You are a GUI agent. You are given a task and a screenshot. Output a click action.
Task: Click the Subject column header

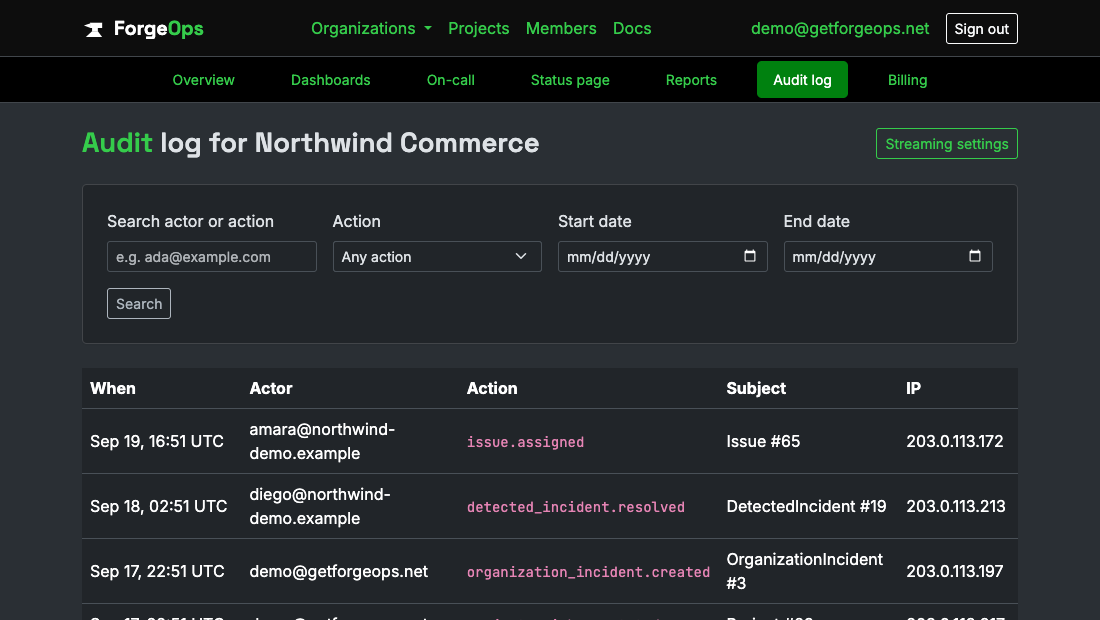click(x=756, y=389)
